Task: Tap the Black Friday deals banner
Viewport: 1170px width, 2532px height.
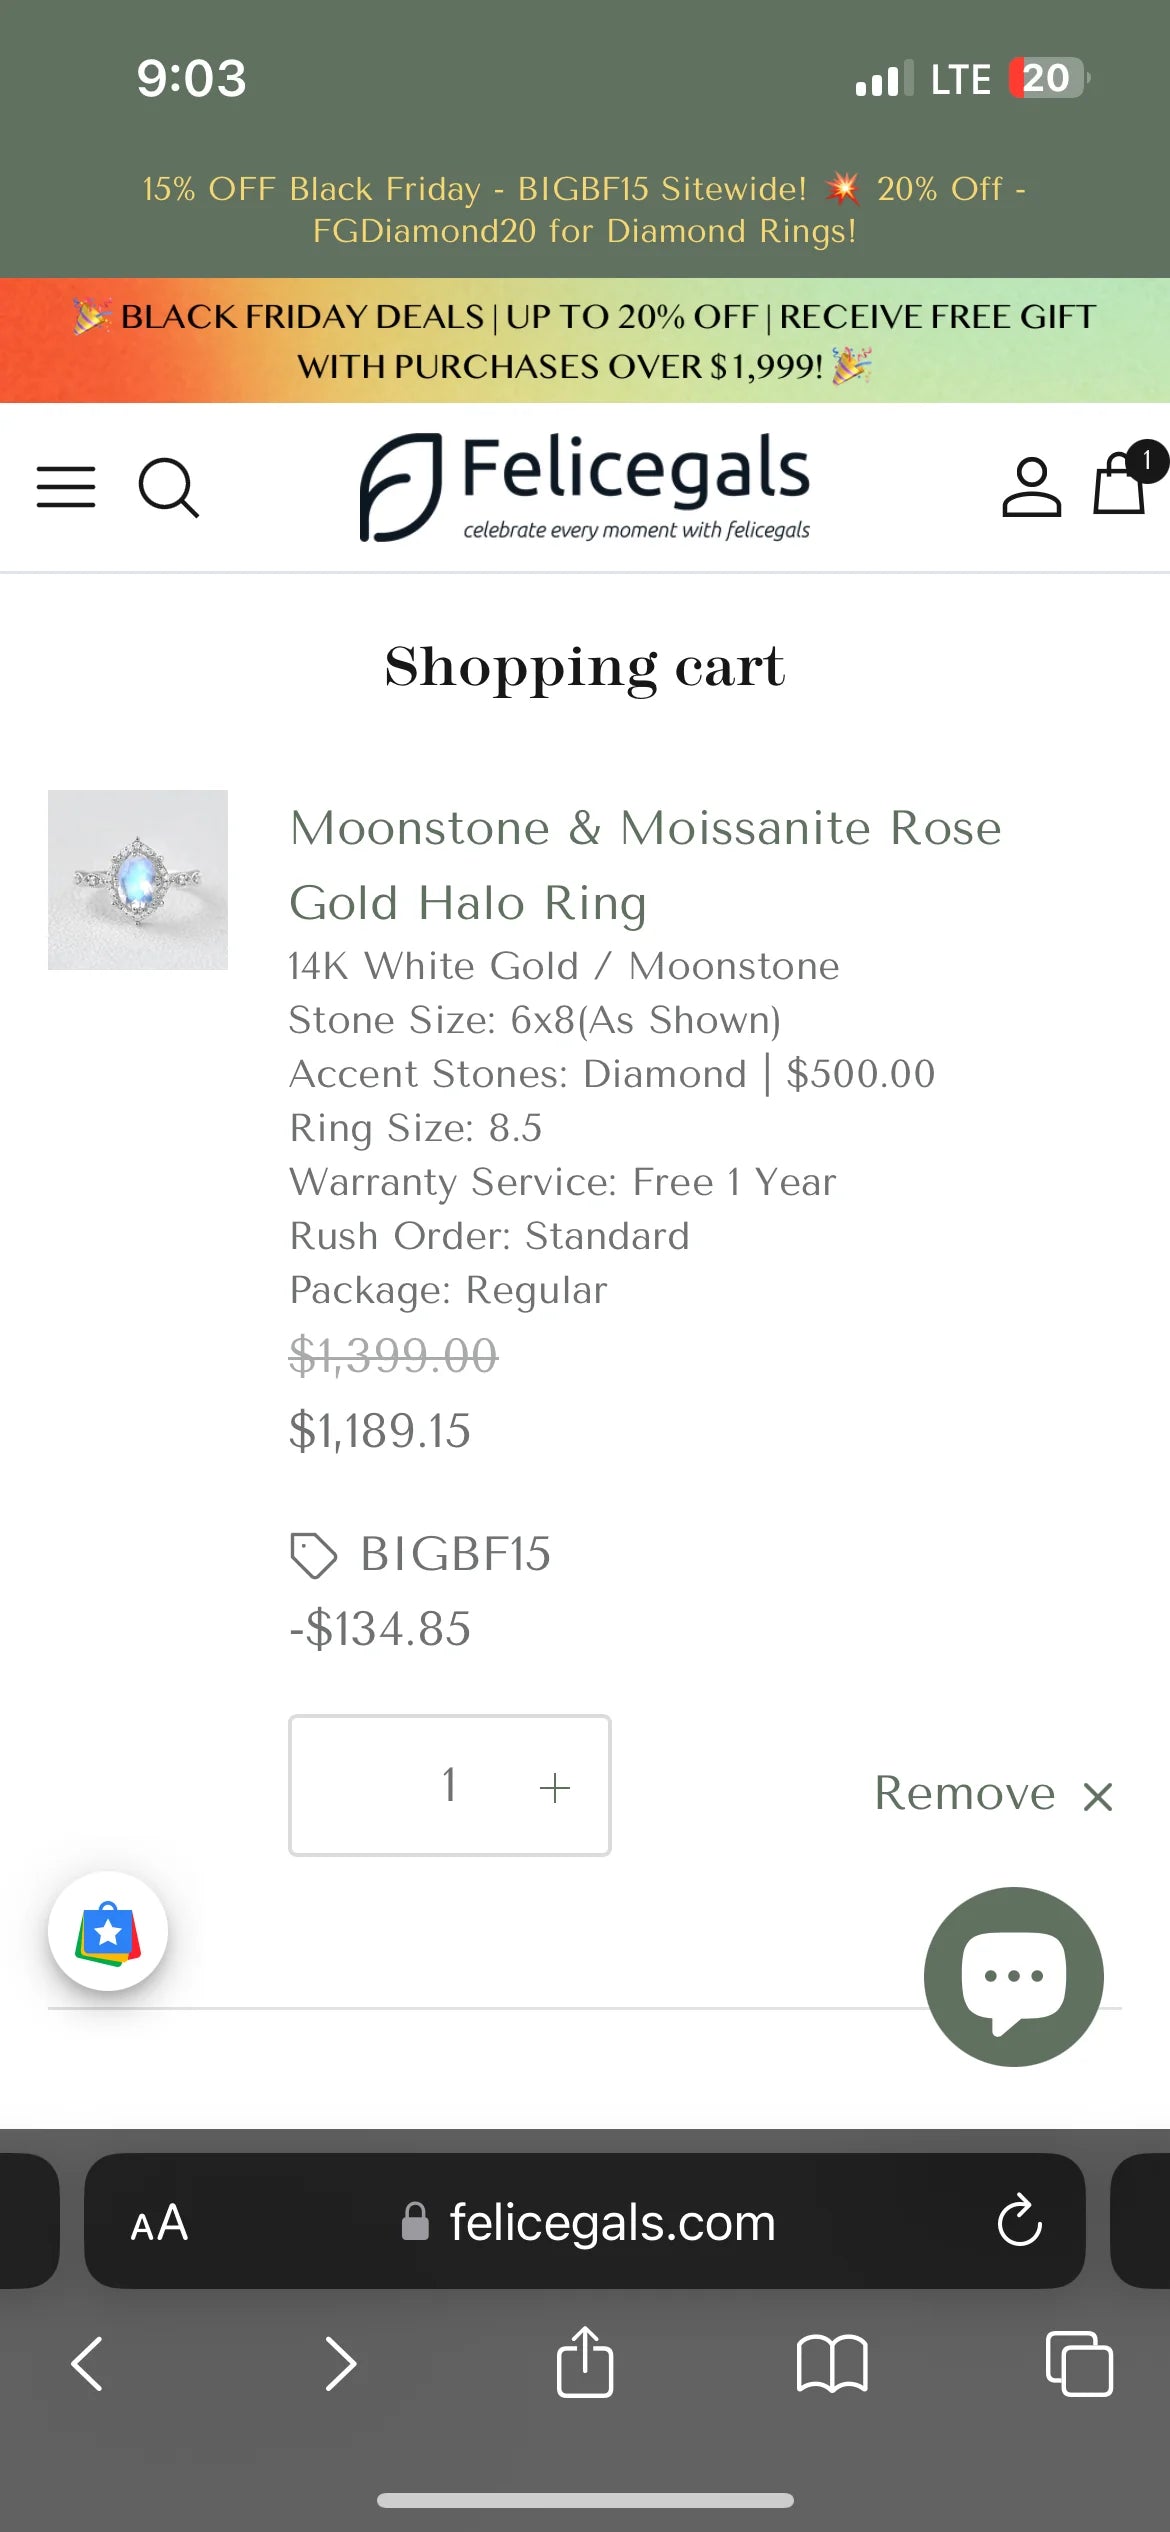Action: point(585,341)
